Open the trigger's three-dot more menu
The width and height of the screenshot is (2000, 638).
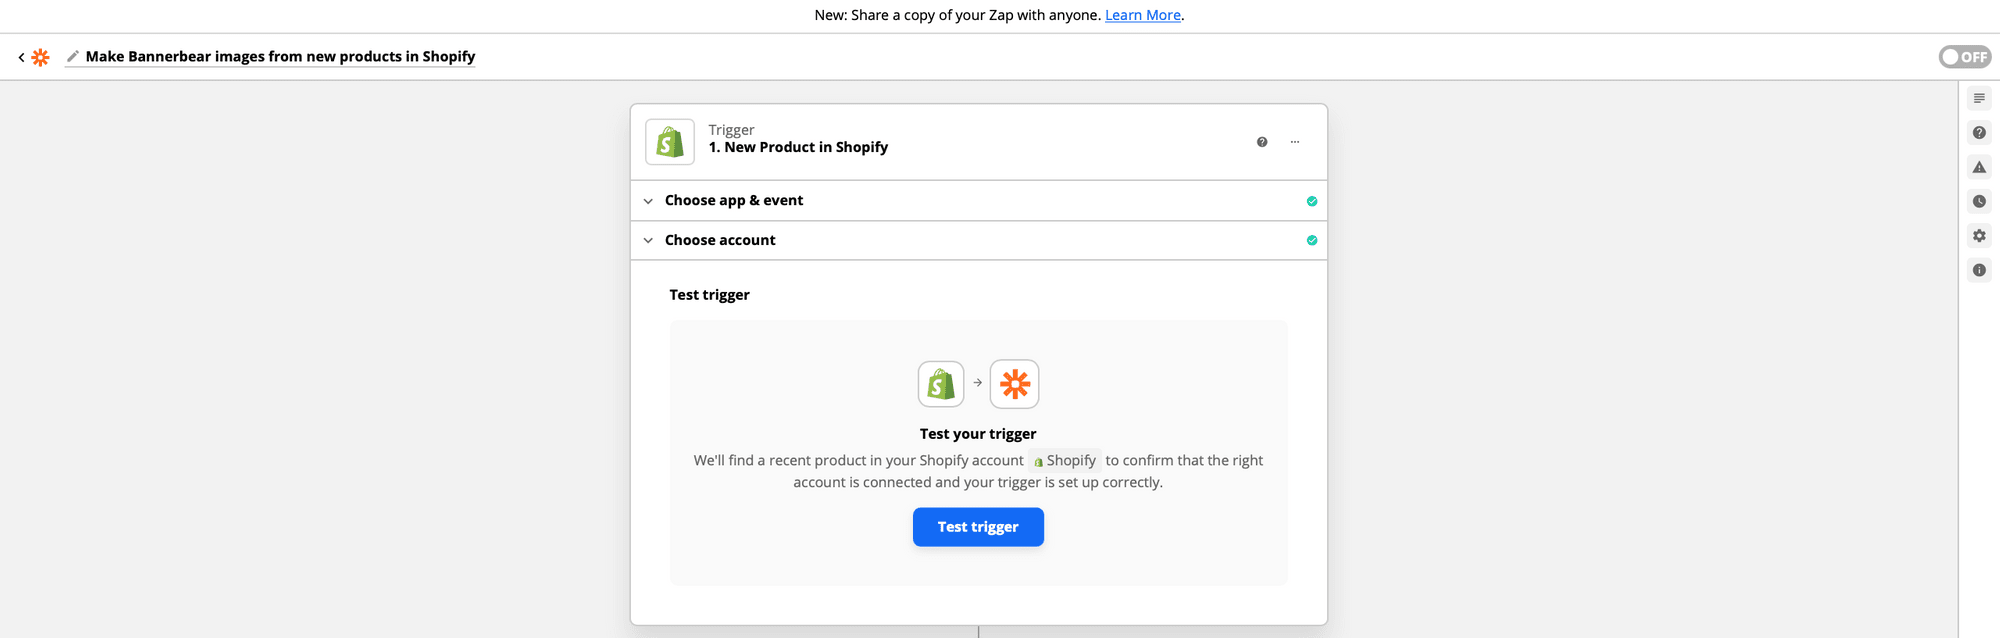[1295, 142]
